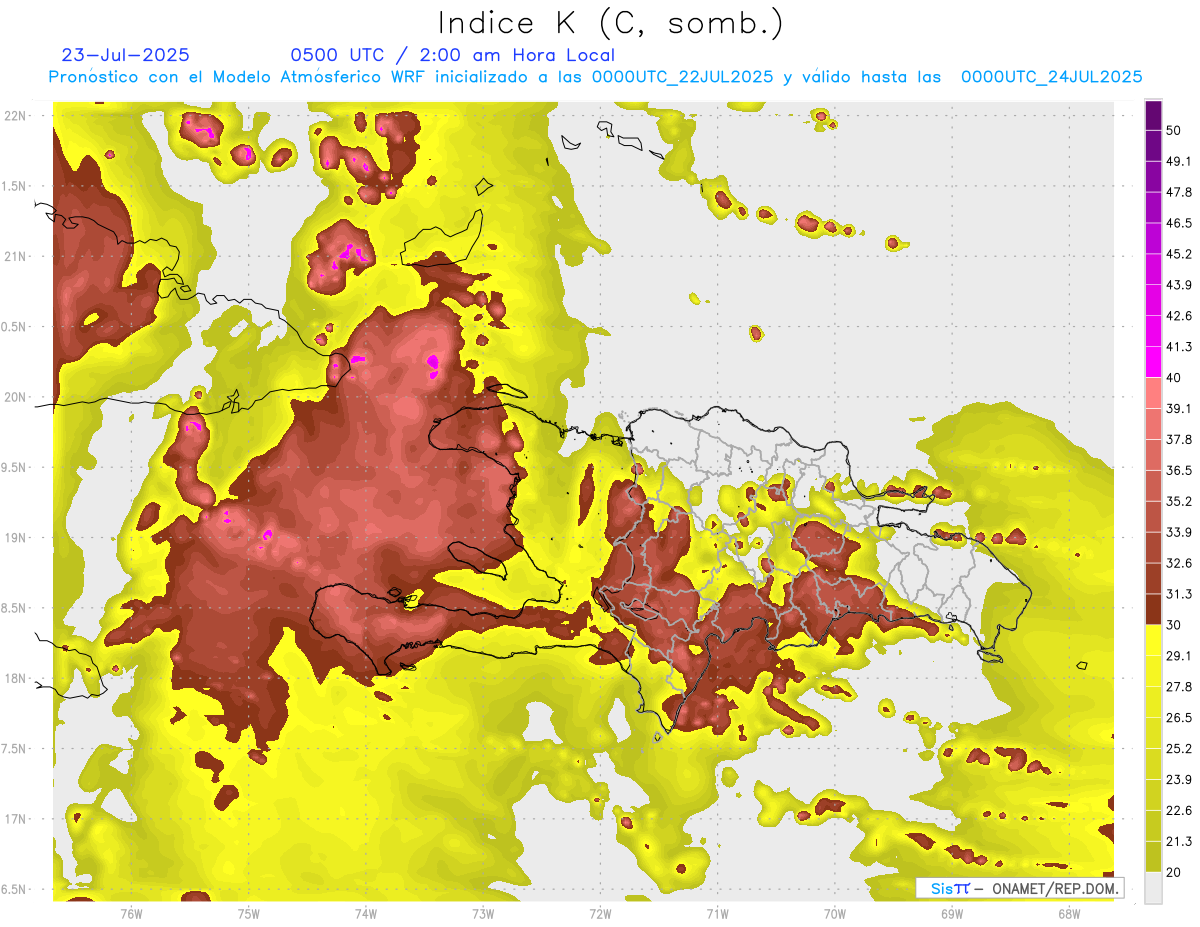Click the color bar value '32.6'
Image resolution: width=1200 pixels, height=927 pixels.
(x=1179, y=563)
